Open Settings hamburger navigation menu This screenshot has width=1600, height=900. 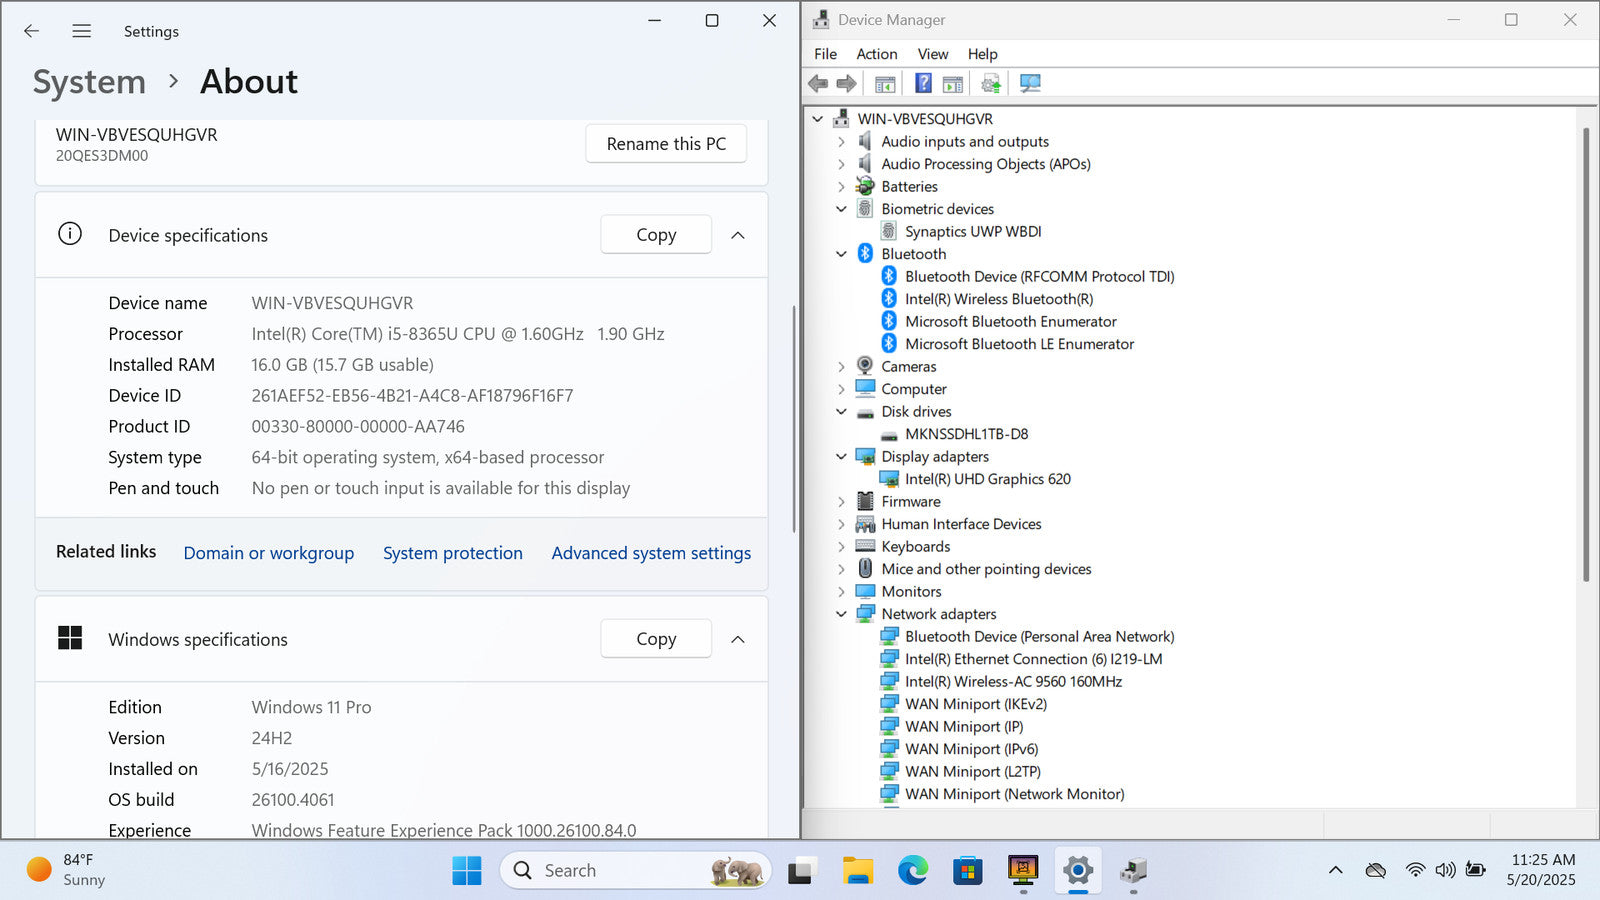[x=82, y=31]
